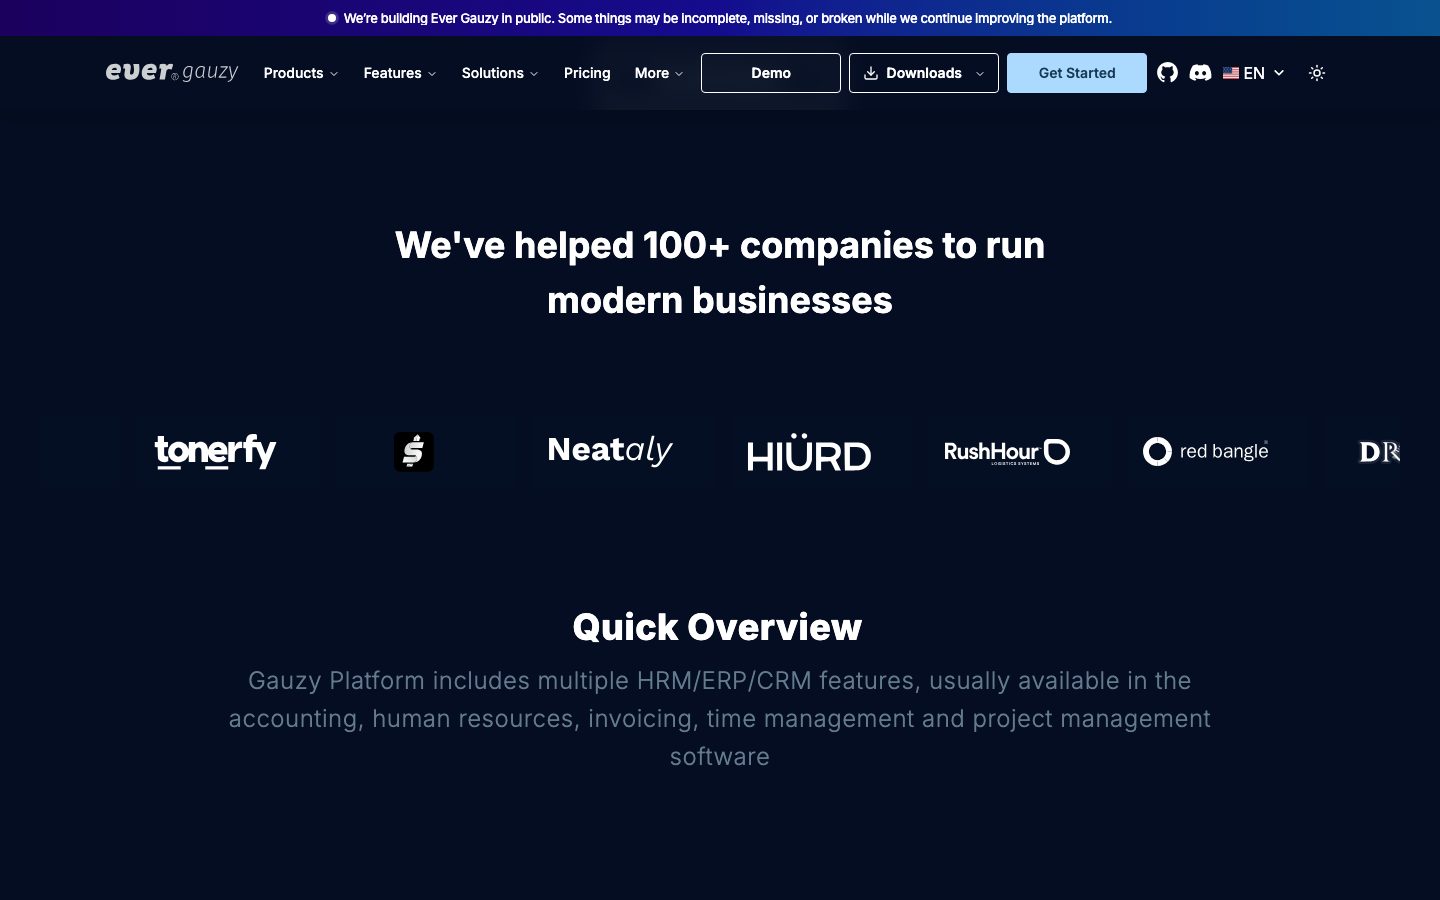The image size is (1440, 900).
Task: Expand the Solutions menu
Action: pos(500,73)
